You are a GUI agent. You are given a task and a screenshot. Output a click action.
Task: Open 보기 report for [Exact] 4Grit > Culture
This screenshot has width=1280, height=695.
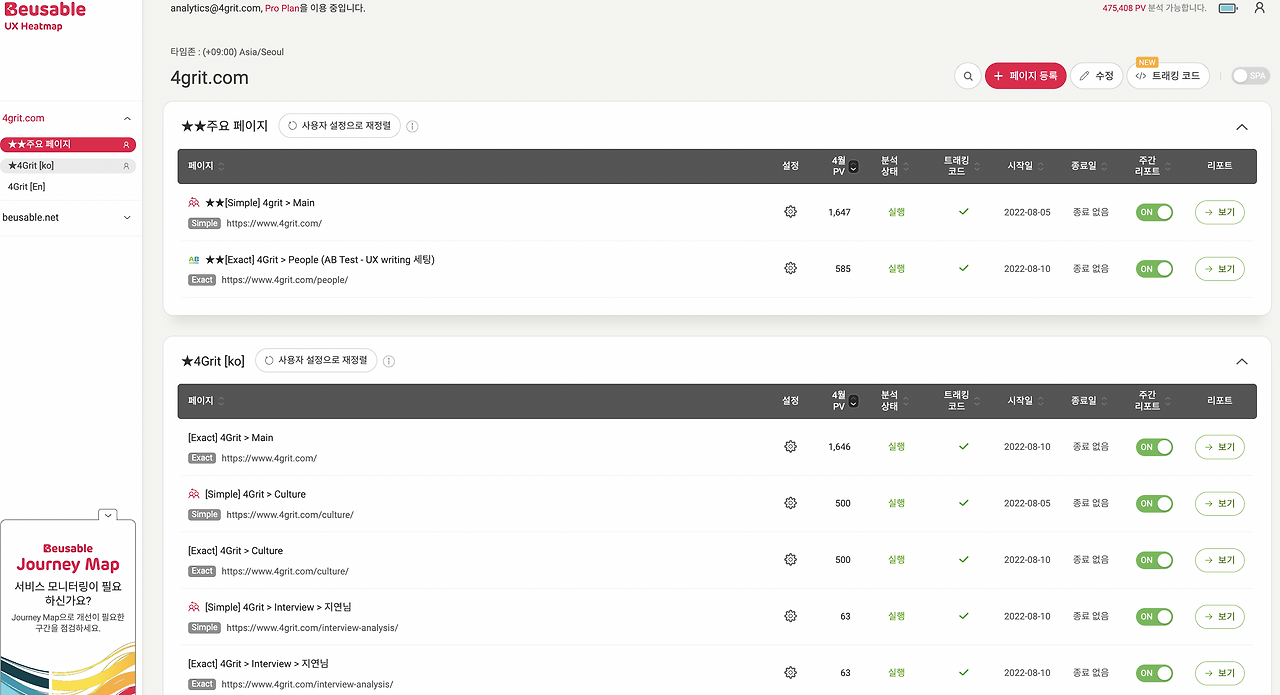(x=1220, y=560)
